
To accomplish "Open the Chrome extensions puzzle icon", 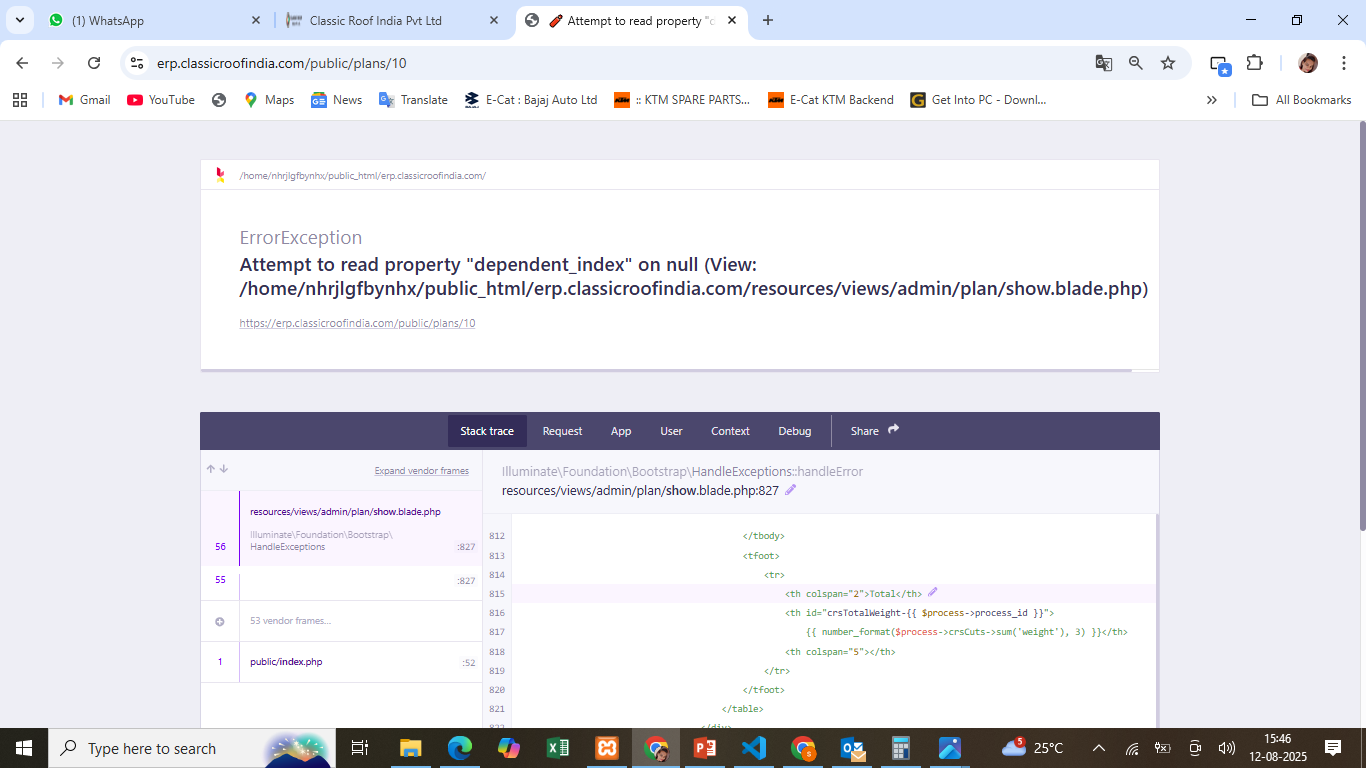I will 1254,63.
